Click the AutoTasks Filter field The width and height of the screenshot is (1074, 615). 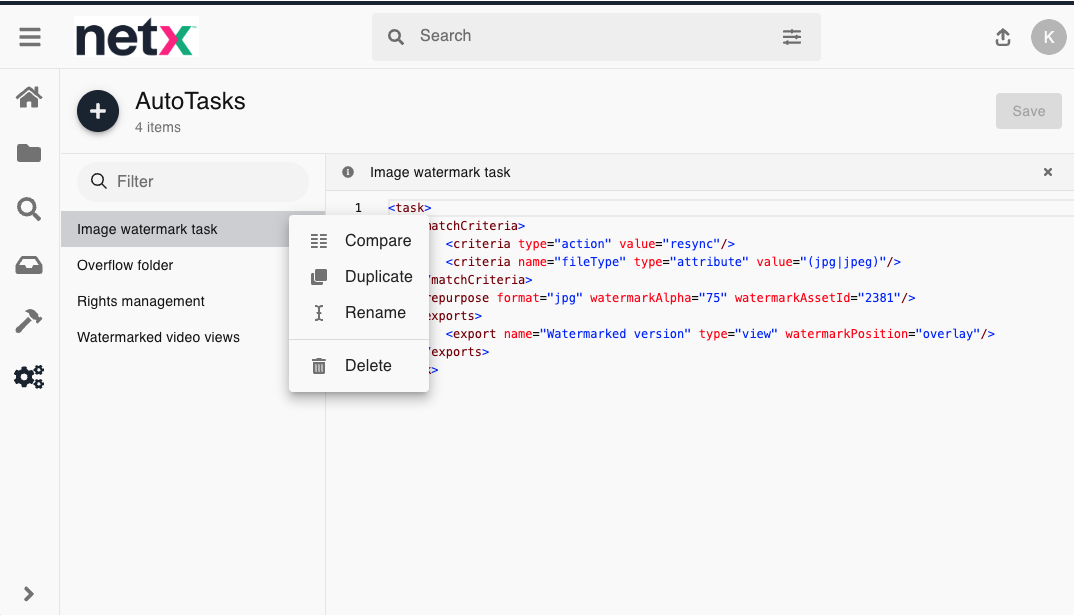click(x=200, y=182)
